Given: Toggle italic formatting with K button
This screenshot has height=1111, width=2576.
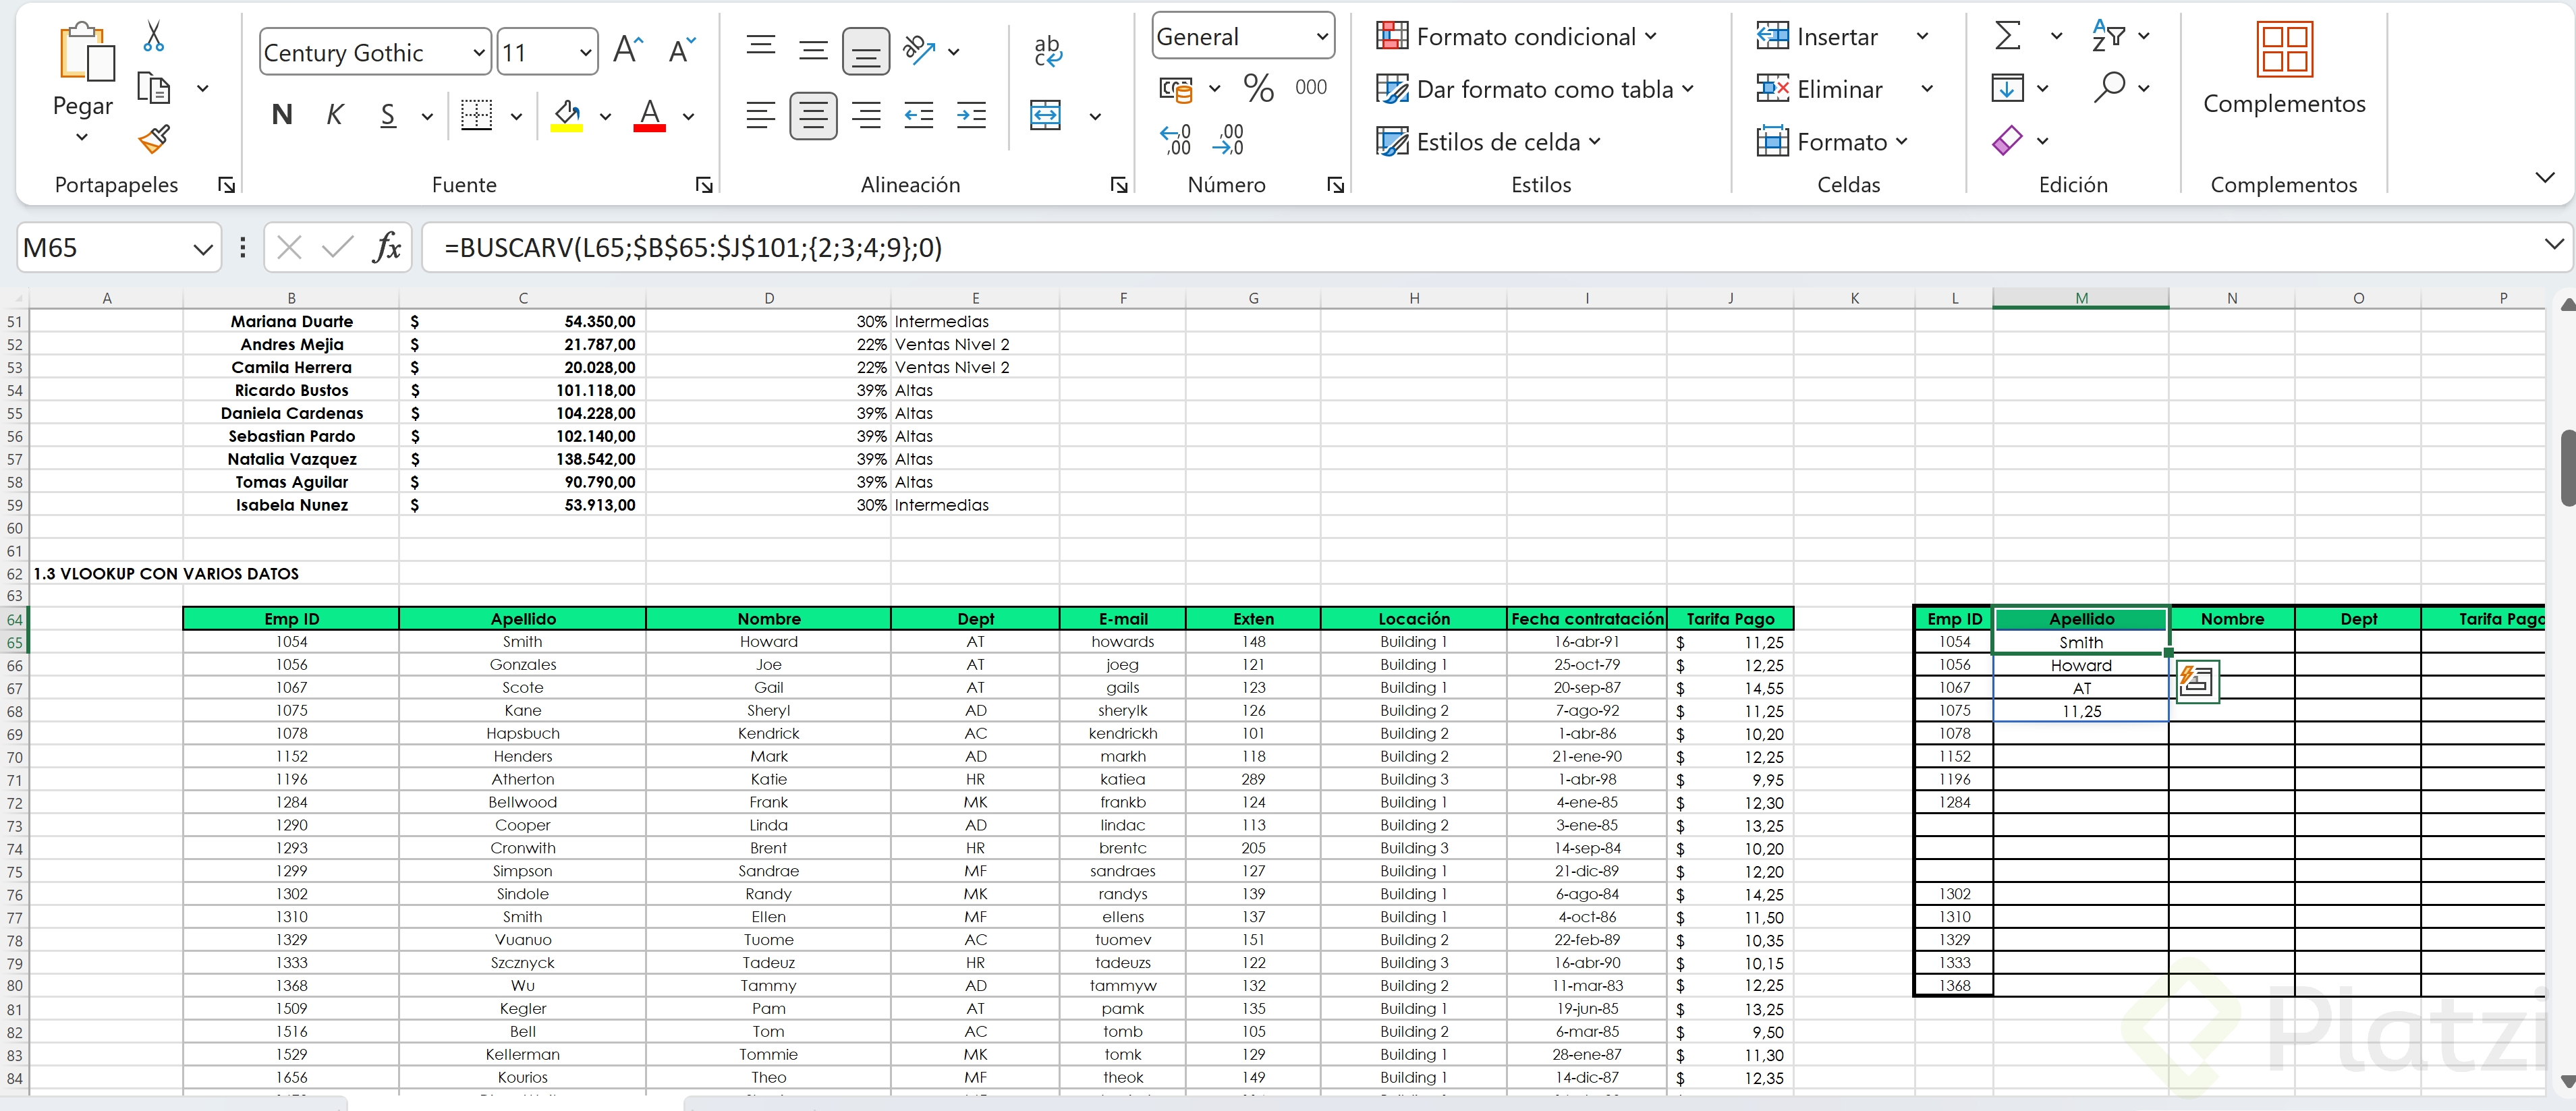Looking at the screenshot, I should tap(335, 115).
